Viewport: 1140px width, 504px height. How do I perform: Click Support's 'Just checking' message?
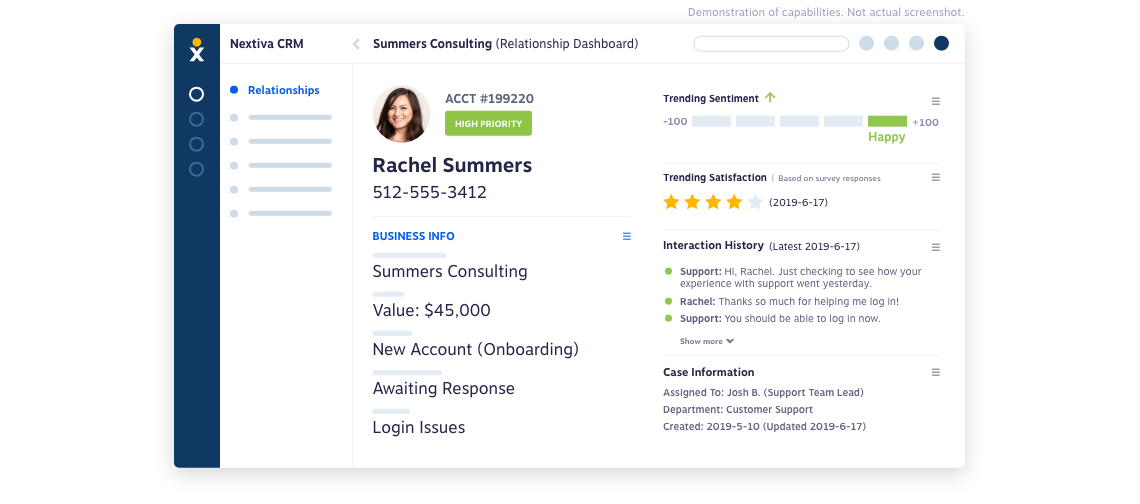800,278
